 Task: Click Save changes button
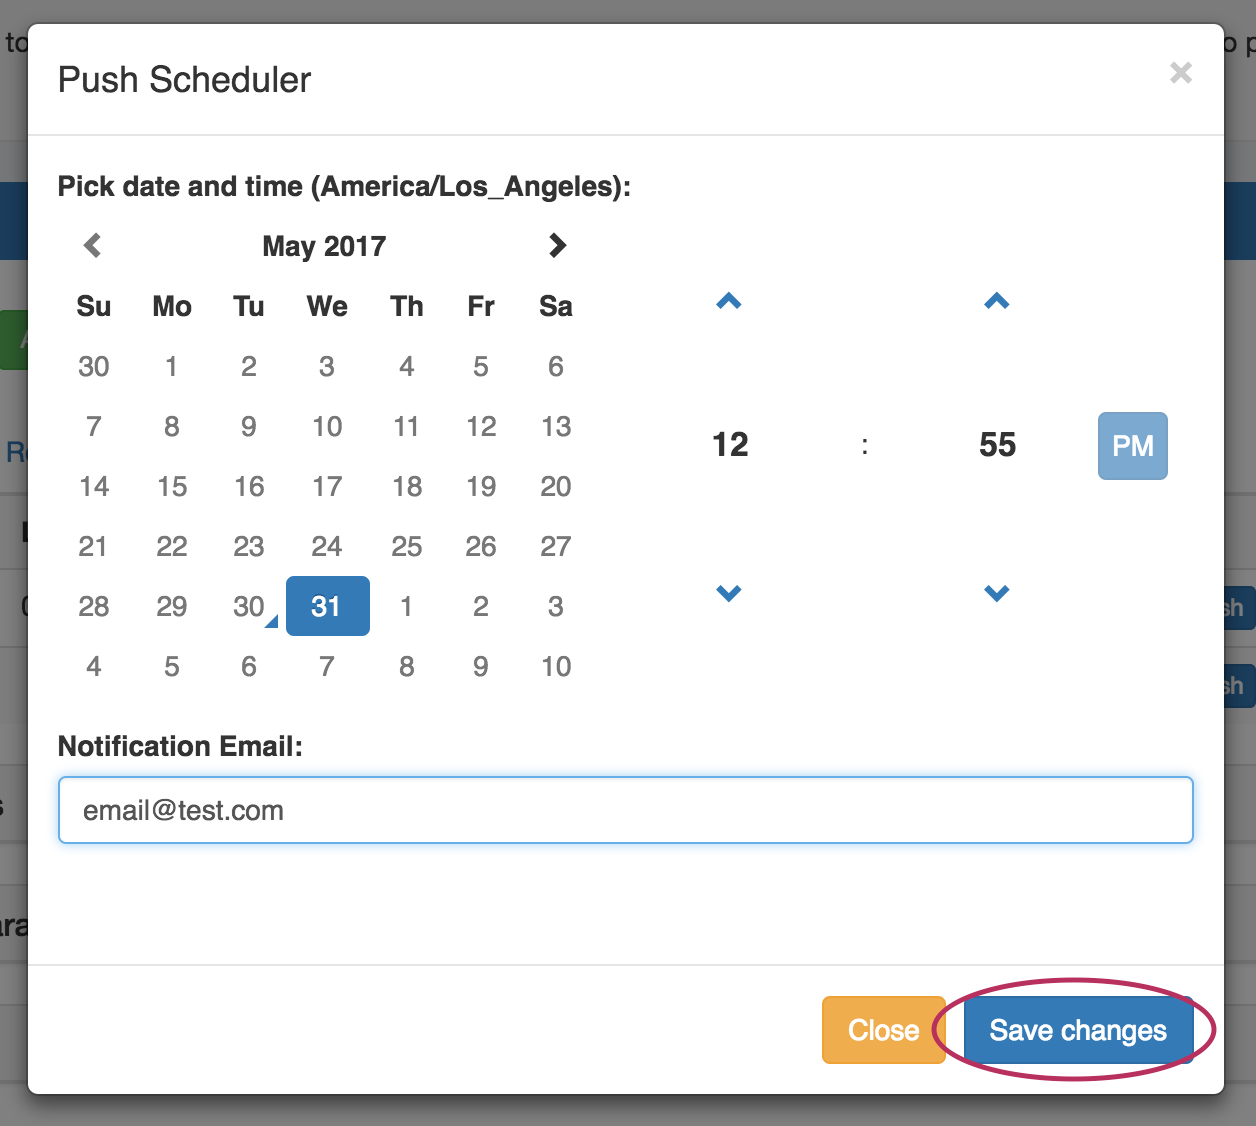[1078, 1030]
